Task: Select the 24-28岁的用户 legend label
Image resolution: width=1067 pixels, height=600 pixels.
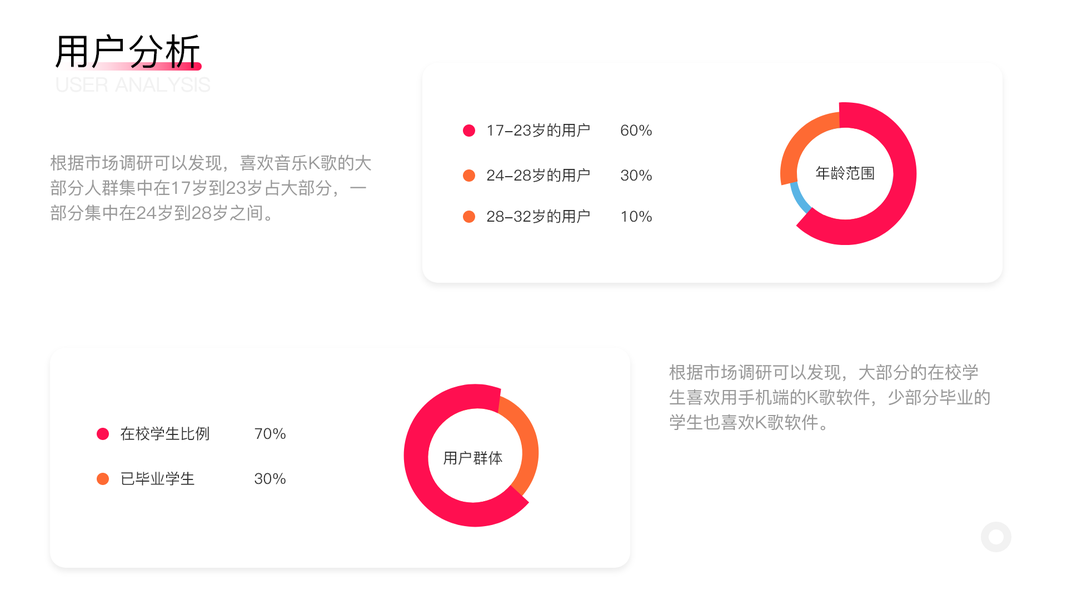Action: pyautogui.click(x=538, y=176)
